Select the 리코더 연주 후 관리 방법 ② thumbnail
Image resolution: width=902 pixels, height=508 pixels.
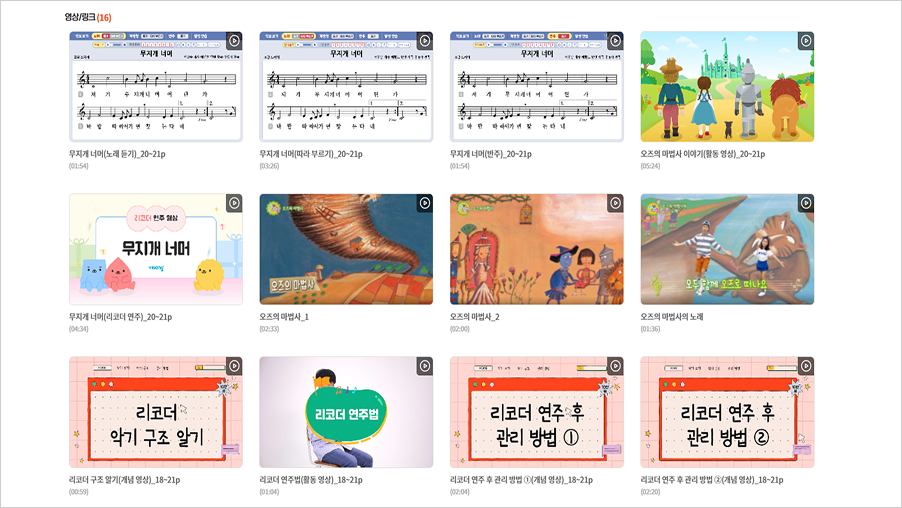tap(727, 412)
